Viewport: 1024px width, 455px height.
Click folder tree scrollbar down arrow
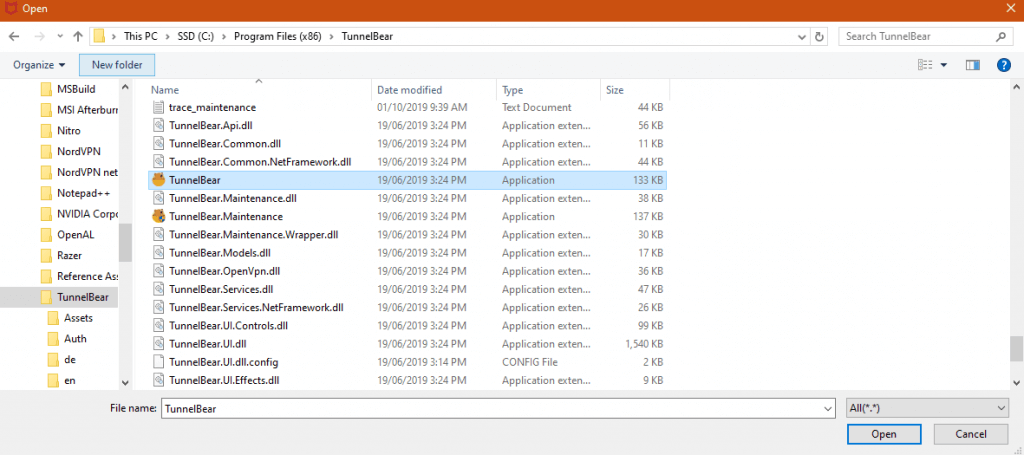tap(125, 382)
